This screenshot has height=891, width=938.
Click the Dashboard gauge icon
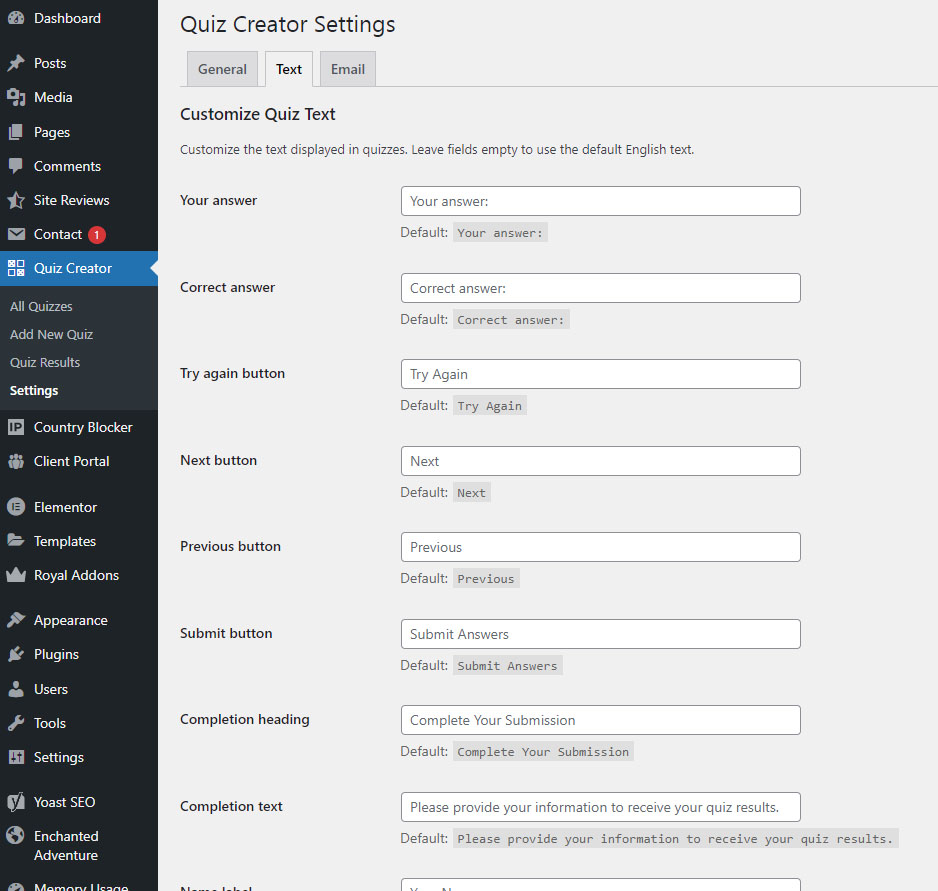point(16,18)
